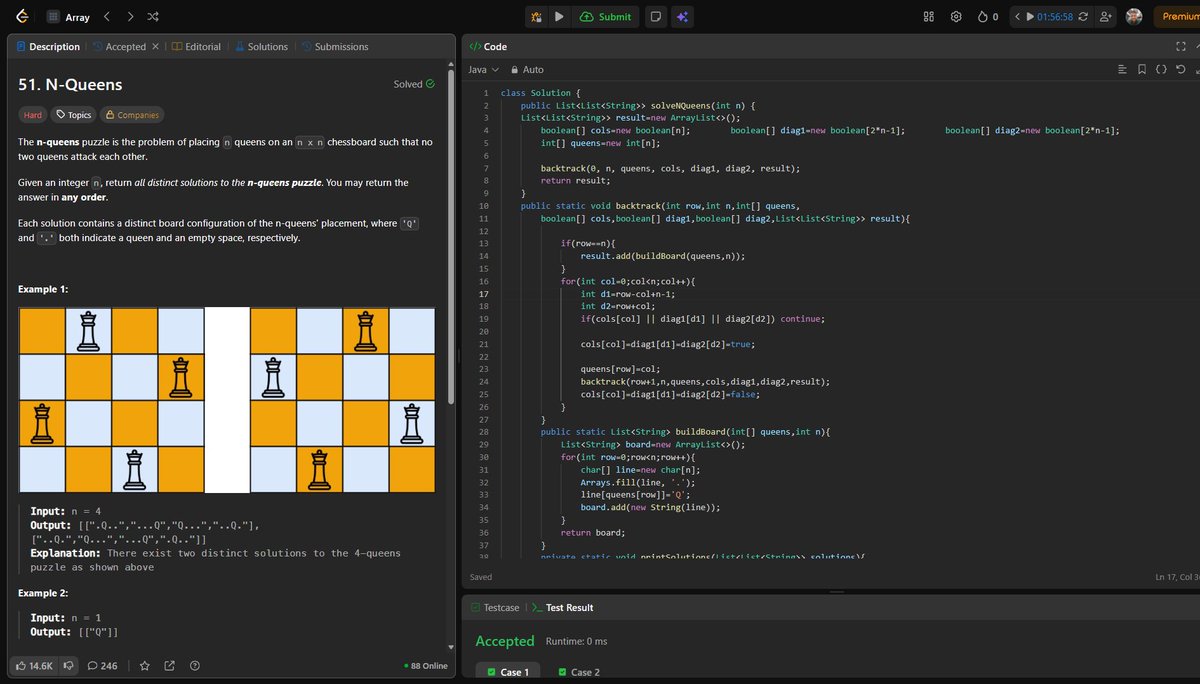Click the Code panel header
Viewport: 1200px width, 684px height.
pos(489,46)
